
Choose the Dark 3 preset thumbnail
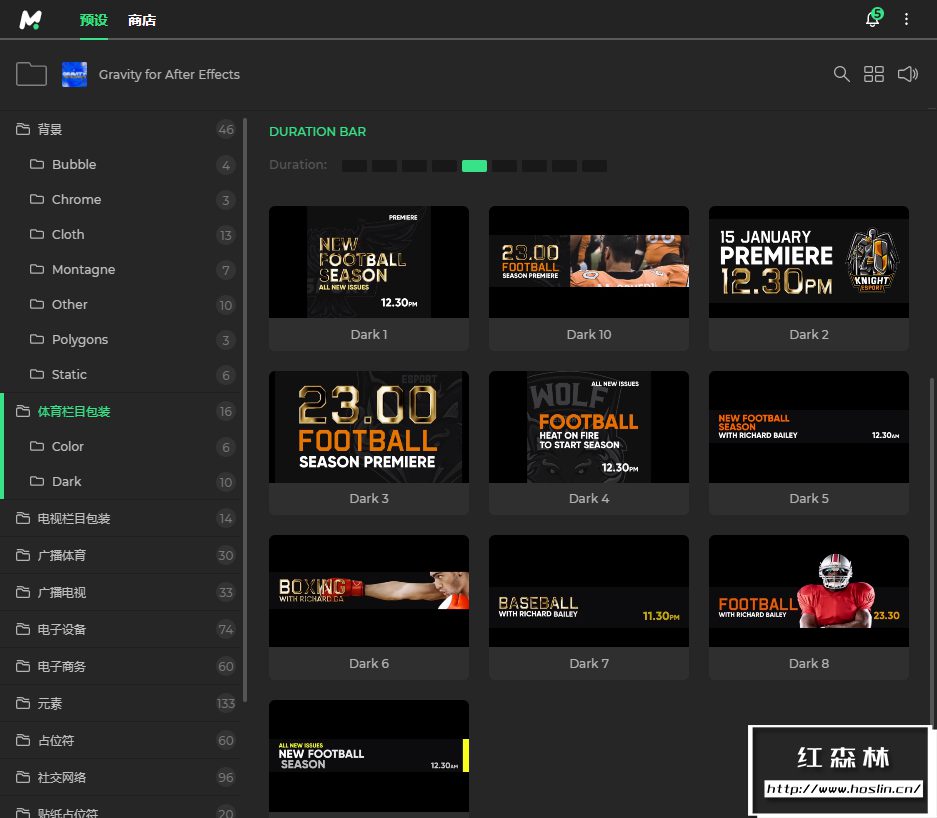tap(369, 427)
